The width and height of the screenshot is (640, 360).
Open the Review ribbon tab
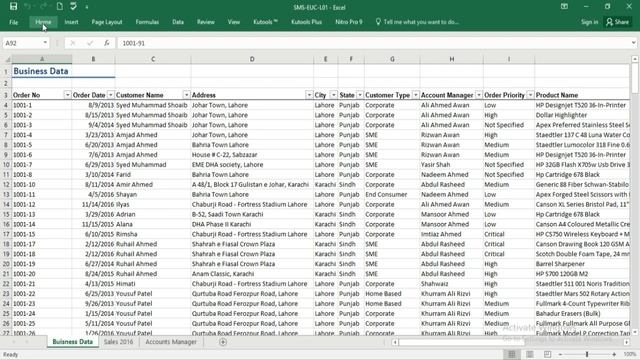coord(206,22)
